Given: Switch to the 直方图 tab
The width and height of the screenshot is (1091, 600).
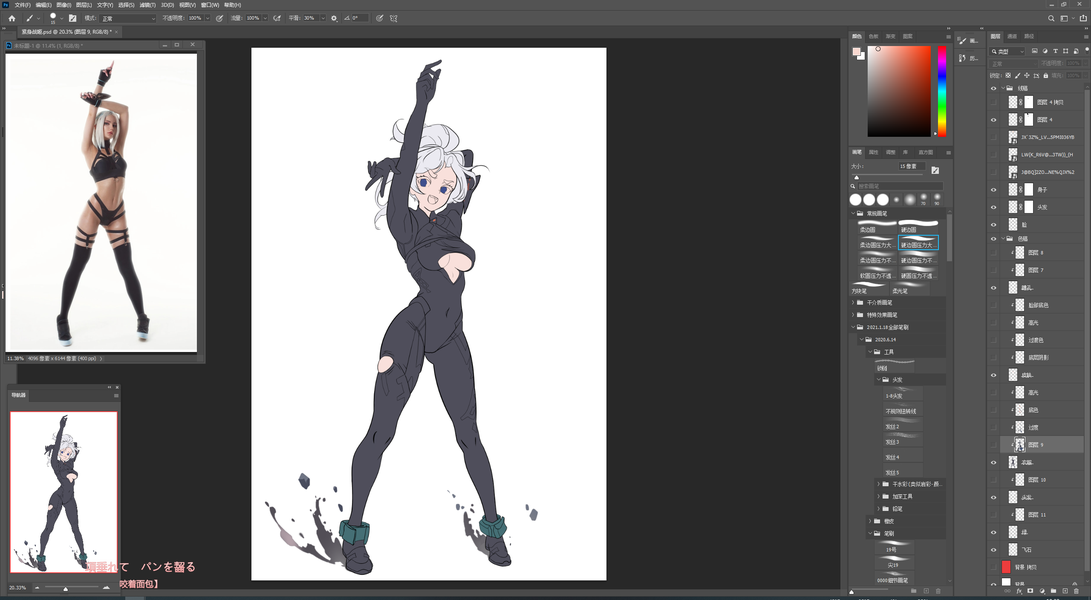Looking at the screenshot, I should [x=925, y=152].
